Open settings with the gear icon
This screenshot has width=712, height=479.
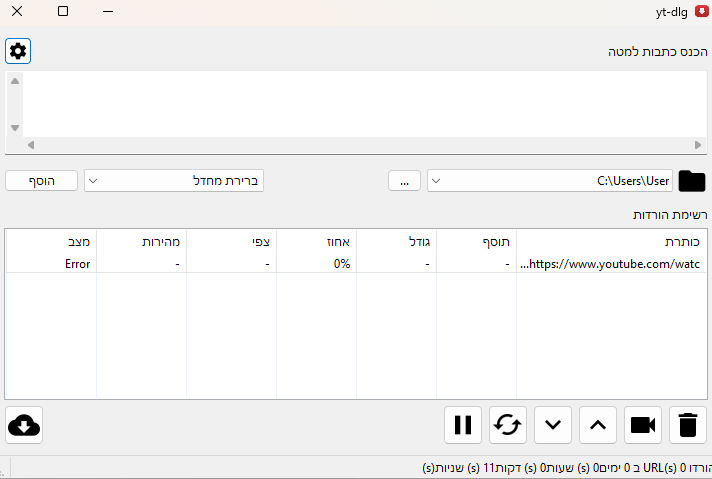pos(18,51)
